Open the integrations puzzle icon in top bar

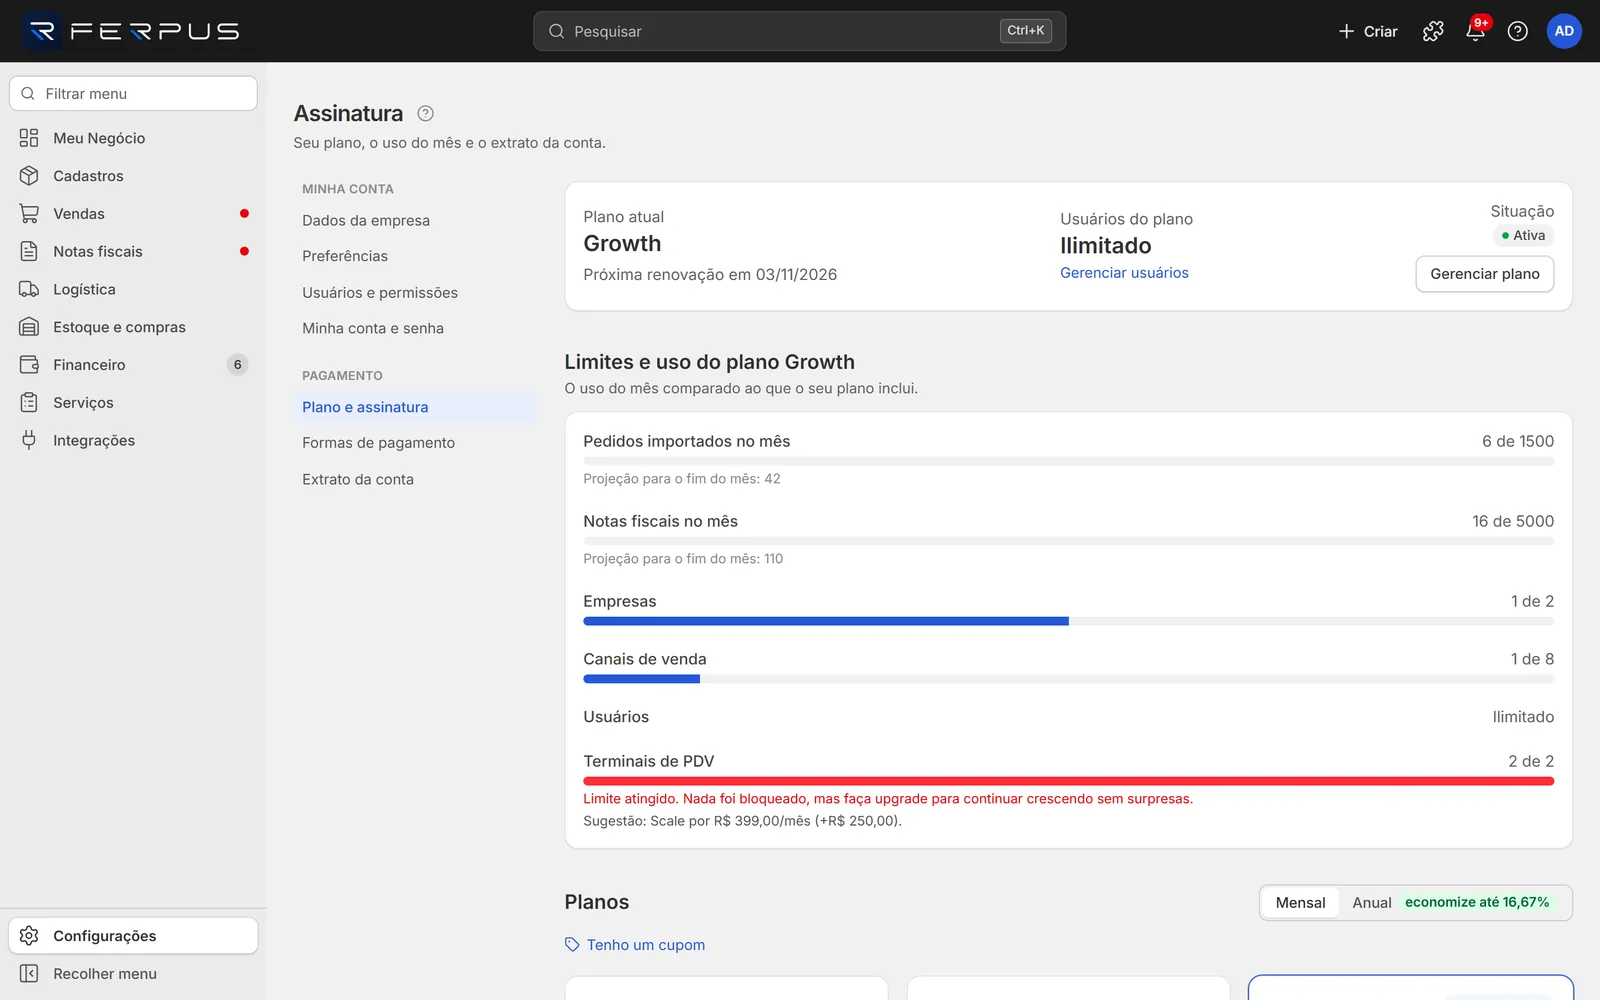point(1433,31)
